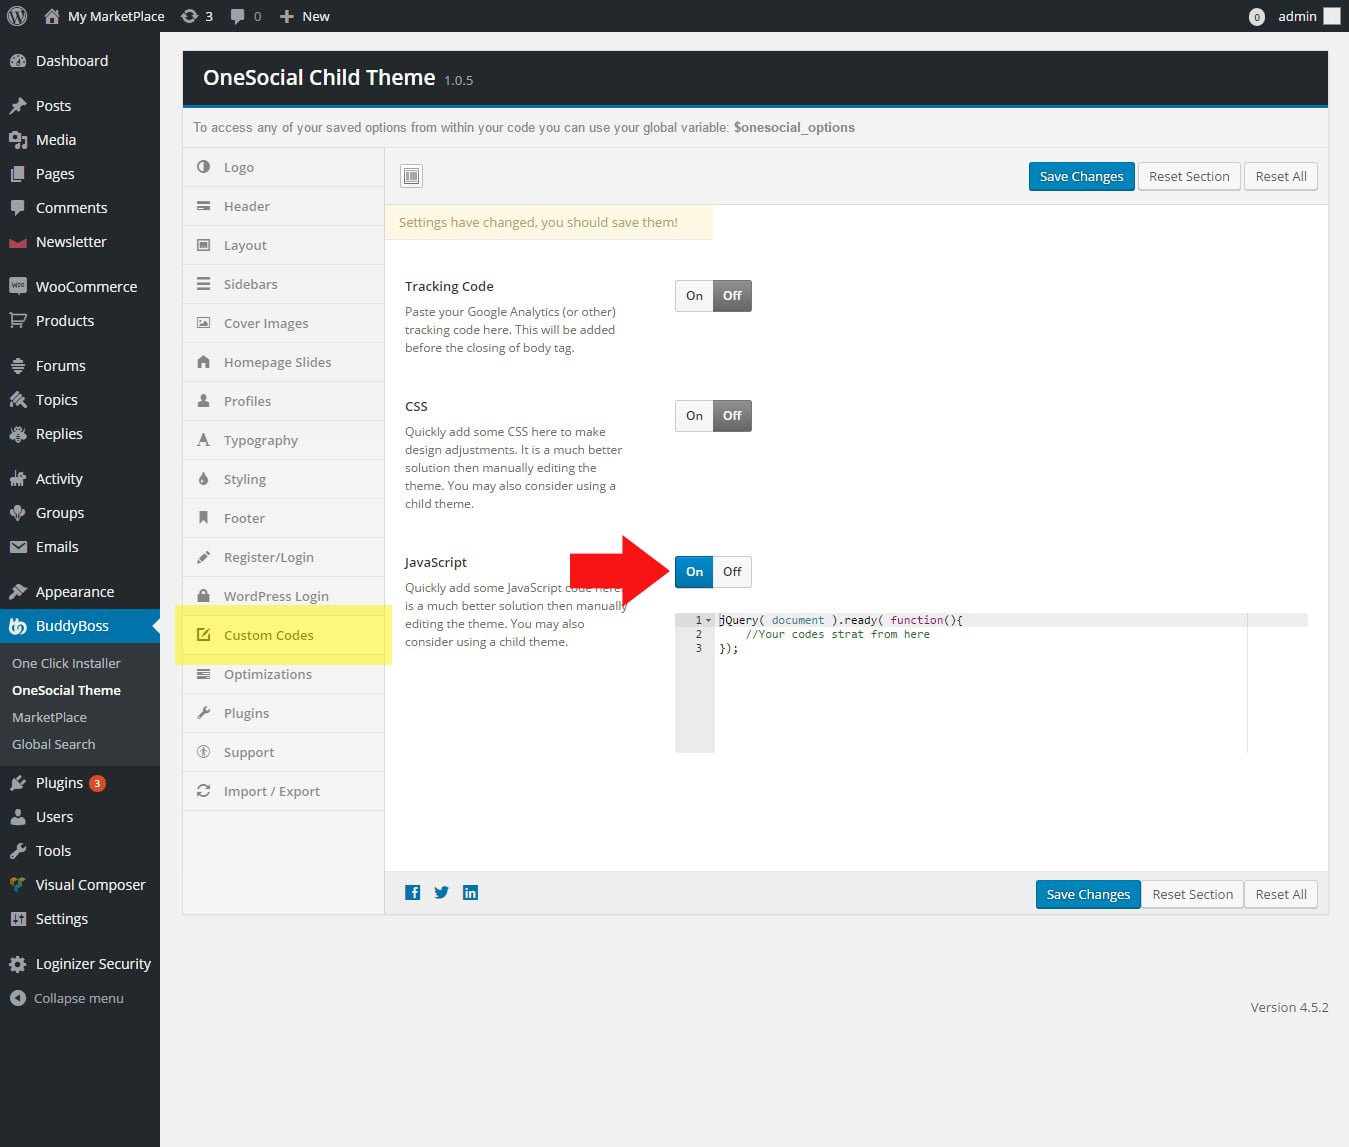Open the Typography settings tab
The height and width of the screenshot is (1147, 1349).
(260, 440)
